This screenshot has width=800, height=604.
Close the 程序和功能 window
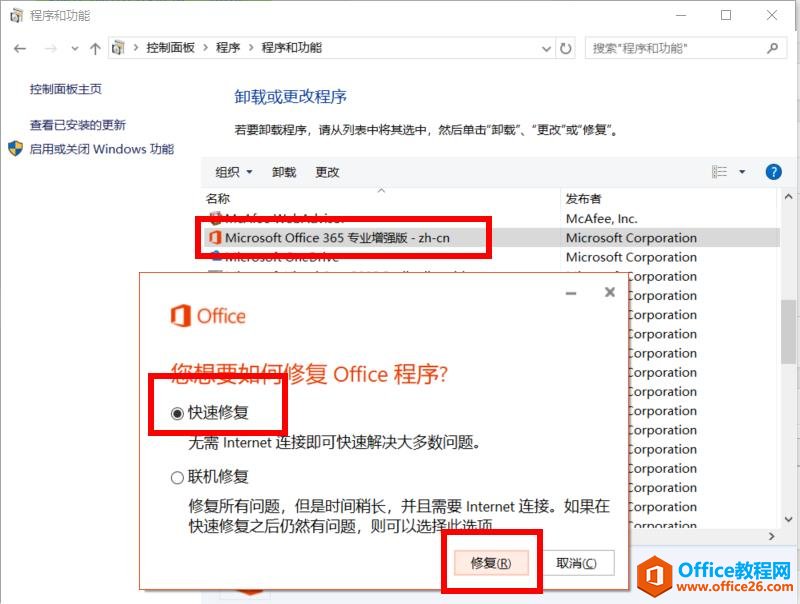(x=772, y=15)
